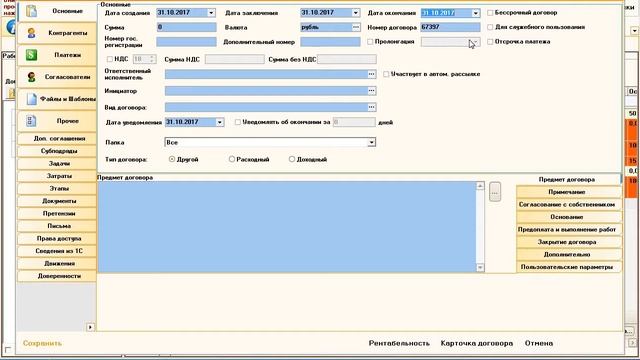Click Дополнительный номер input field
This screenshot has width=640, height=360.
pos(330,42)
